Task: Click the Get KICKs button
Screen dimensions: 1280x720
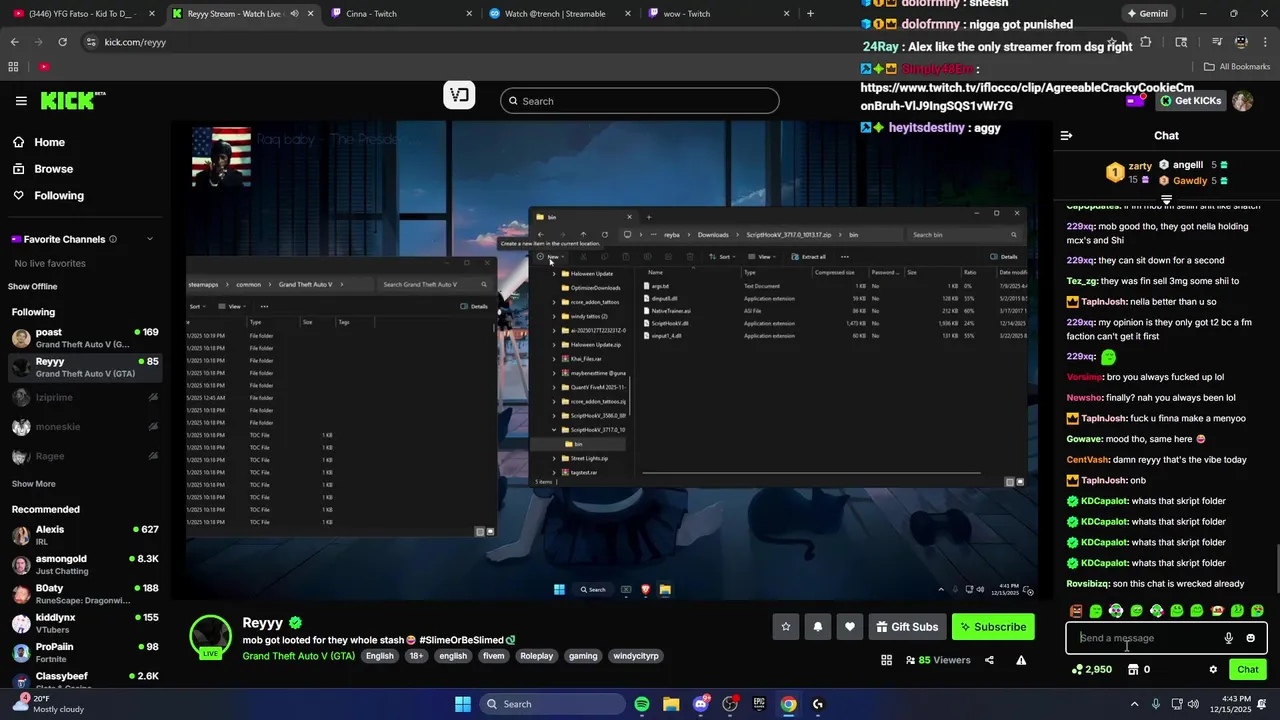Action: click(x=1191, y=101)
